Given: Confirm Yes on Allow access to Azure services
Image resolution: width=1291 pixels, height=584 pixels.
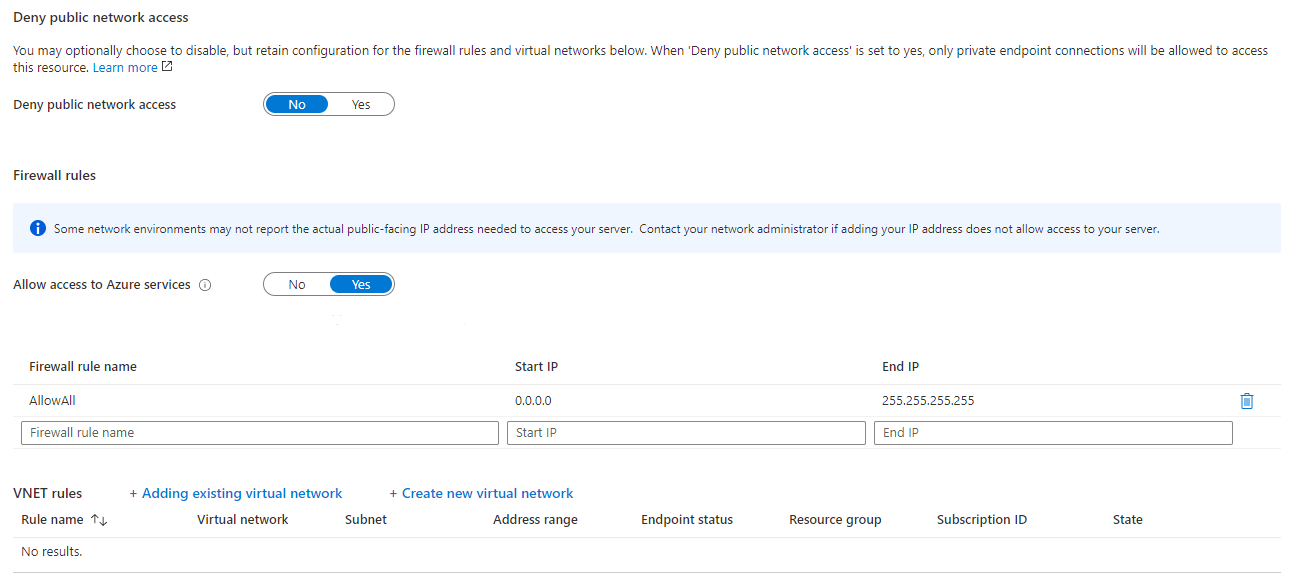Looking at the screenshot, I should (x=360, y=284).
